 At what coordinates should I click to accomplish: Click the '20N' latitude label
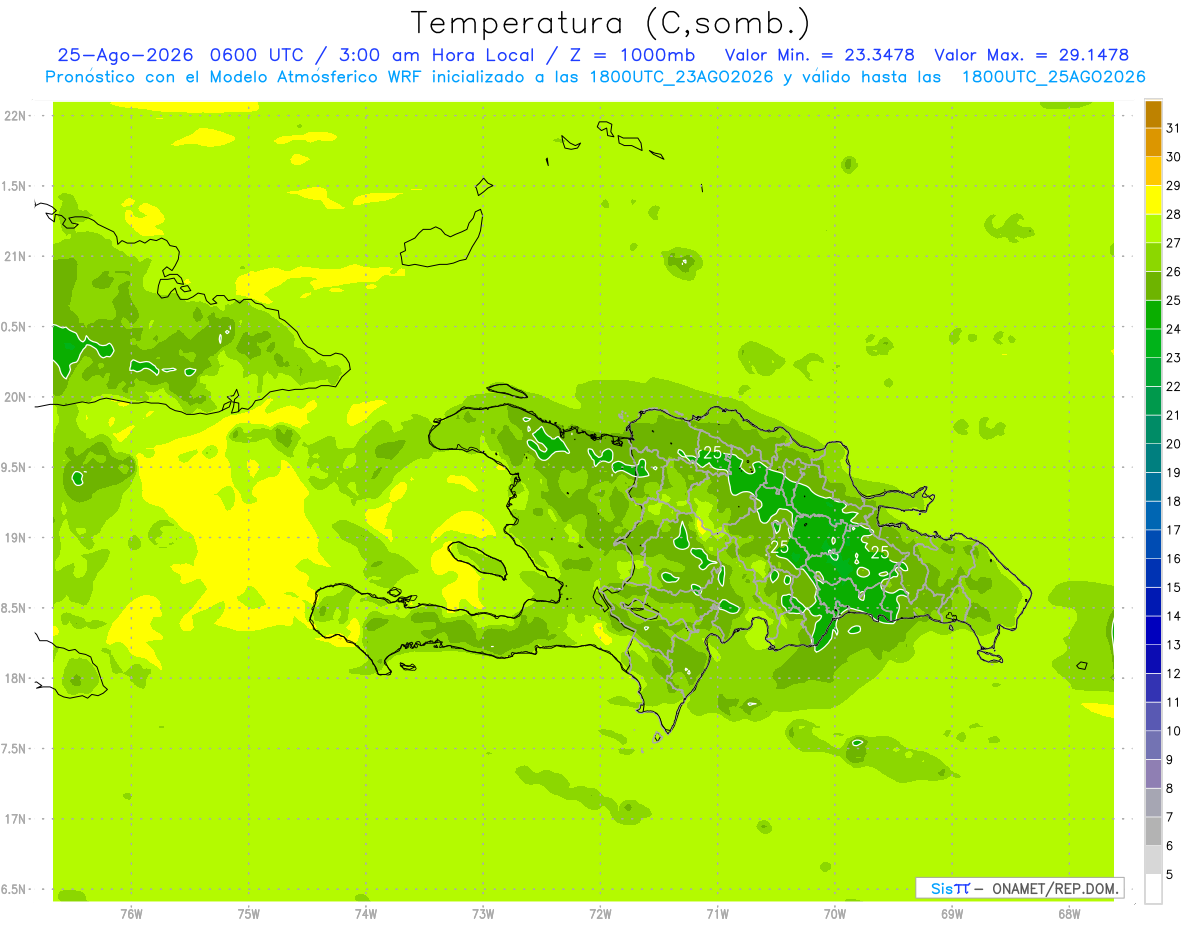15,398
